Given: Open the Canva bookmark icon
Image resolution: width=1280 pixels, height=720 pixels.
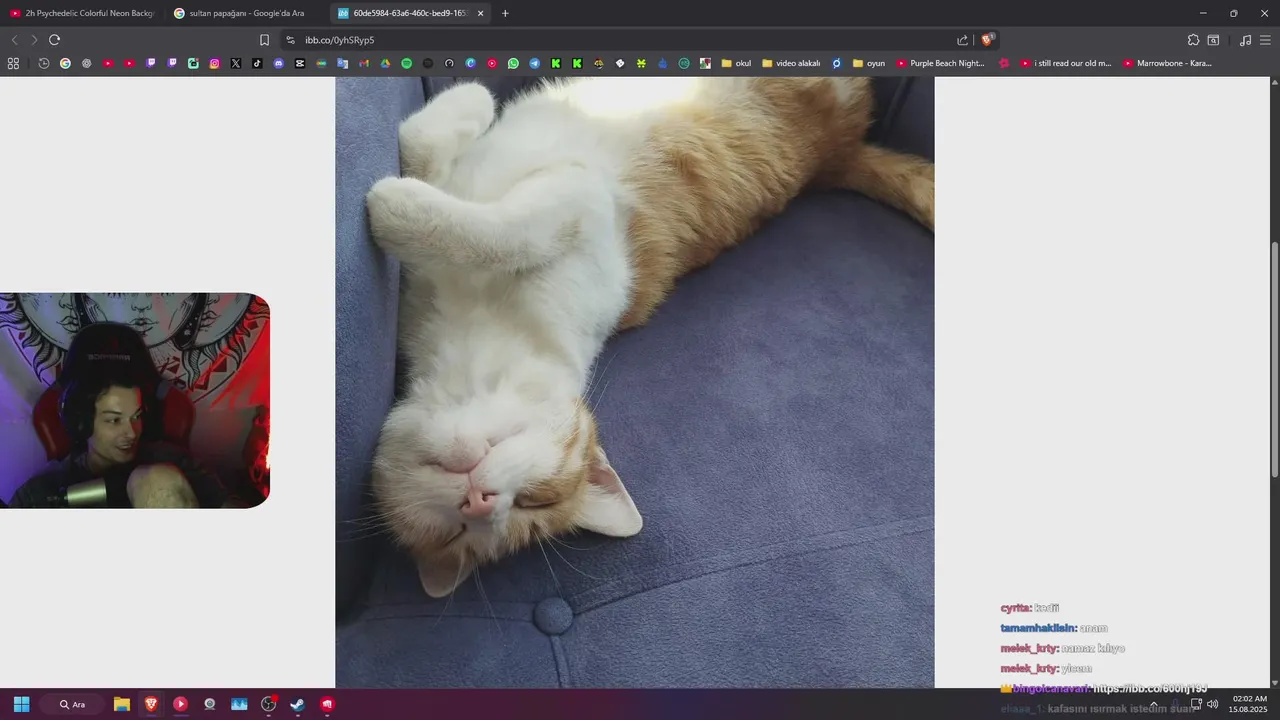Looking at the screenshot, I should click(470, 63).
